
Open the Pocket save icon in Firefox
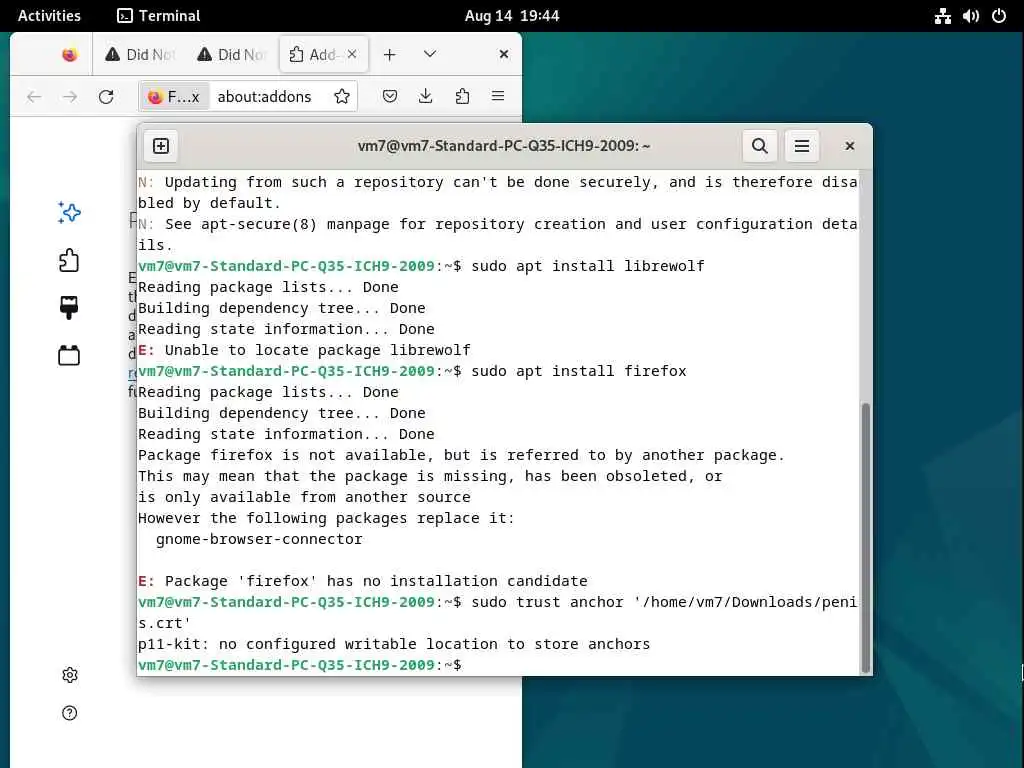click(390, 97)
